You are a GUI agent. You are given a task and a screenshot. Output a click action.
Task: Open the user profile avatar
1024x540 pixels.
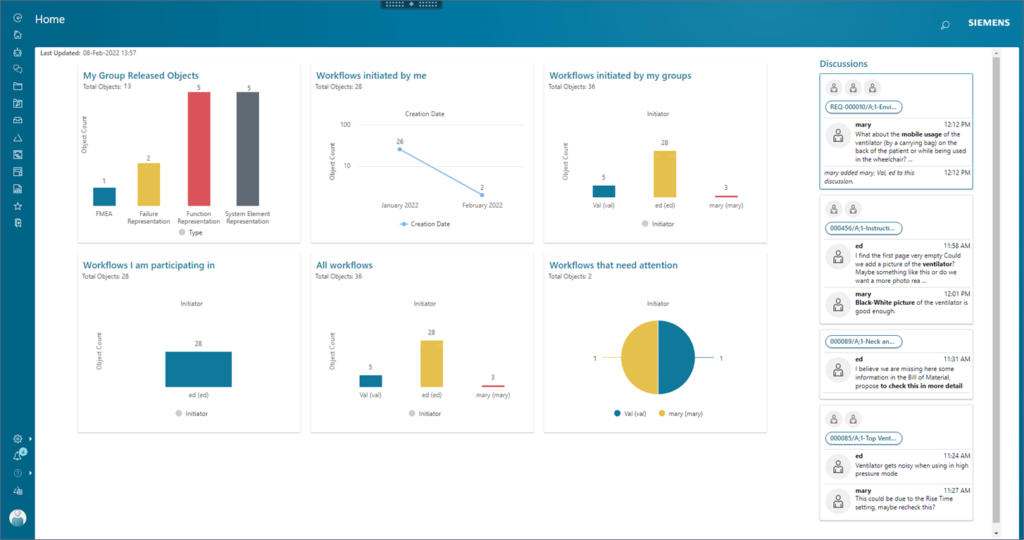tap(17, 518)
